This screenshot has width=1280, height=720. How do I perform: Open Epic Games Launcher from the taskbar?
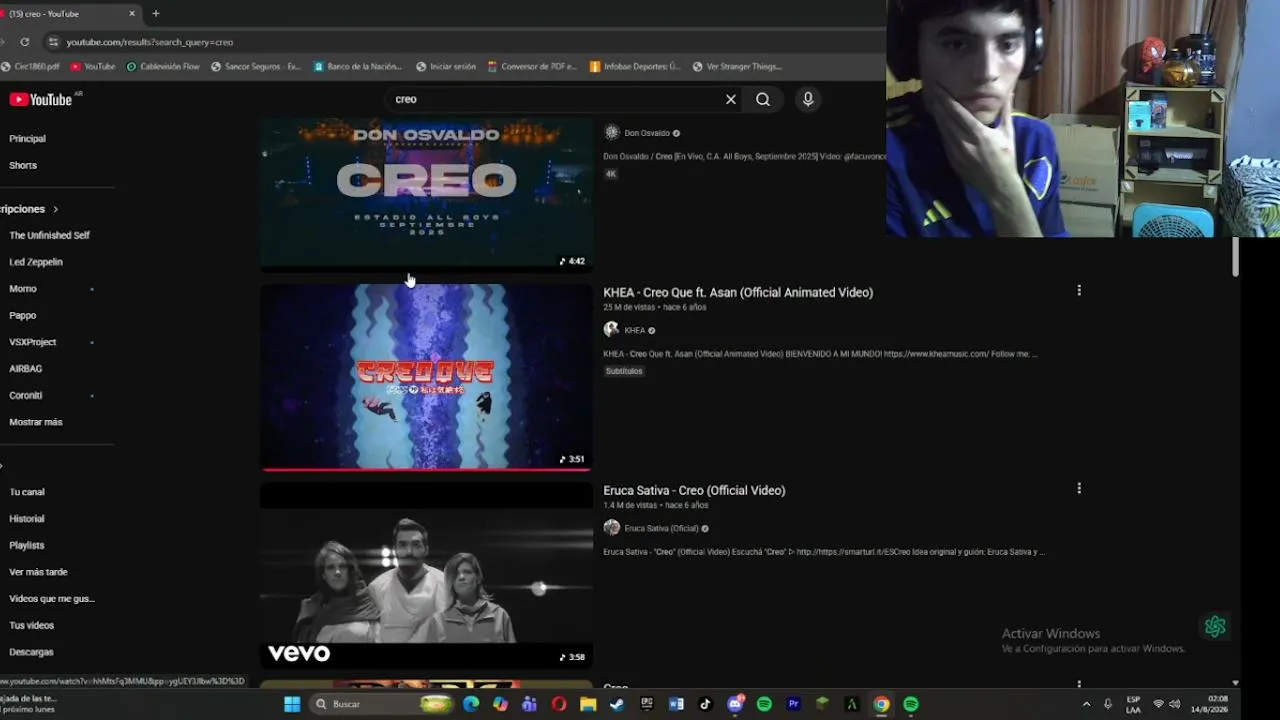[x=647, y=704]
